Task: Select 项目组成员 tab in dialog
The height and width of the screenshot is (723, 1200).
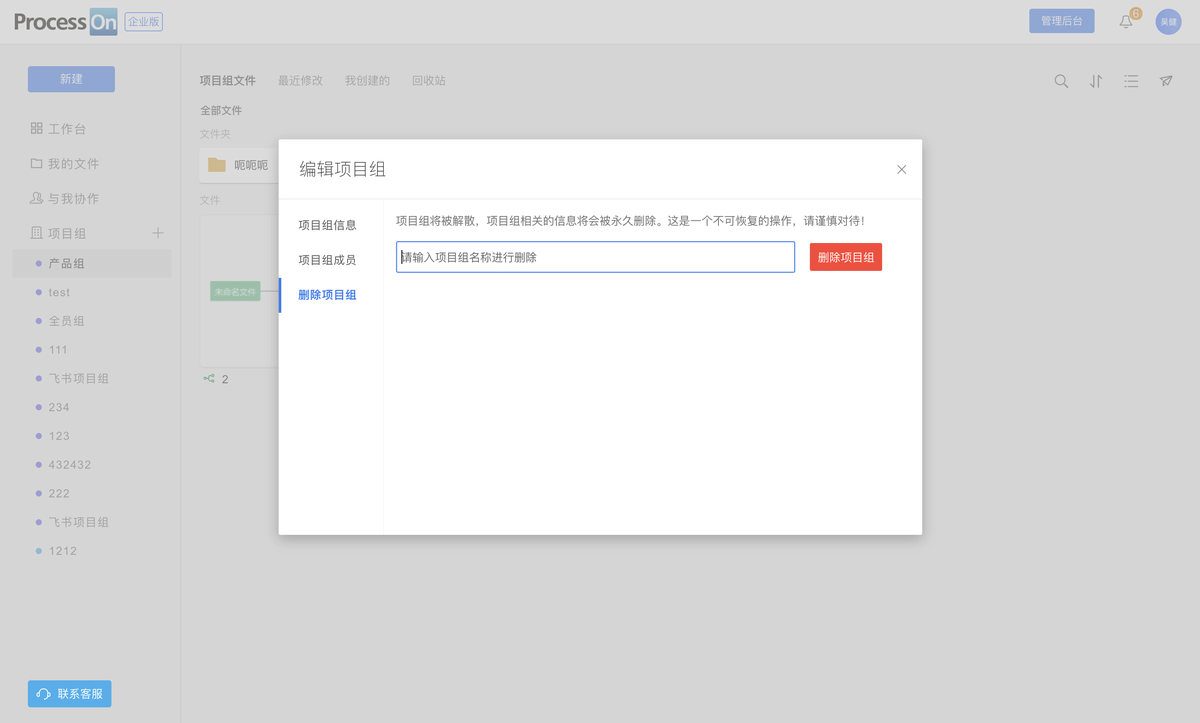Action: [327, 260]
